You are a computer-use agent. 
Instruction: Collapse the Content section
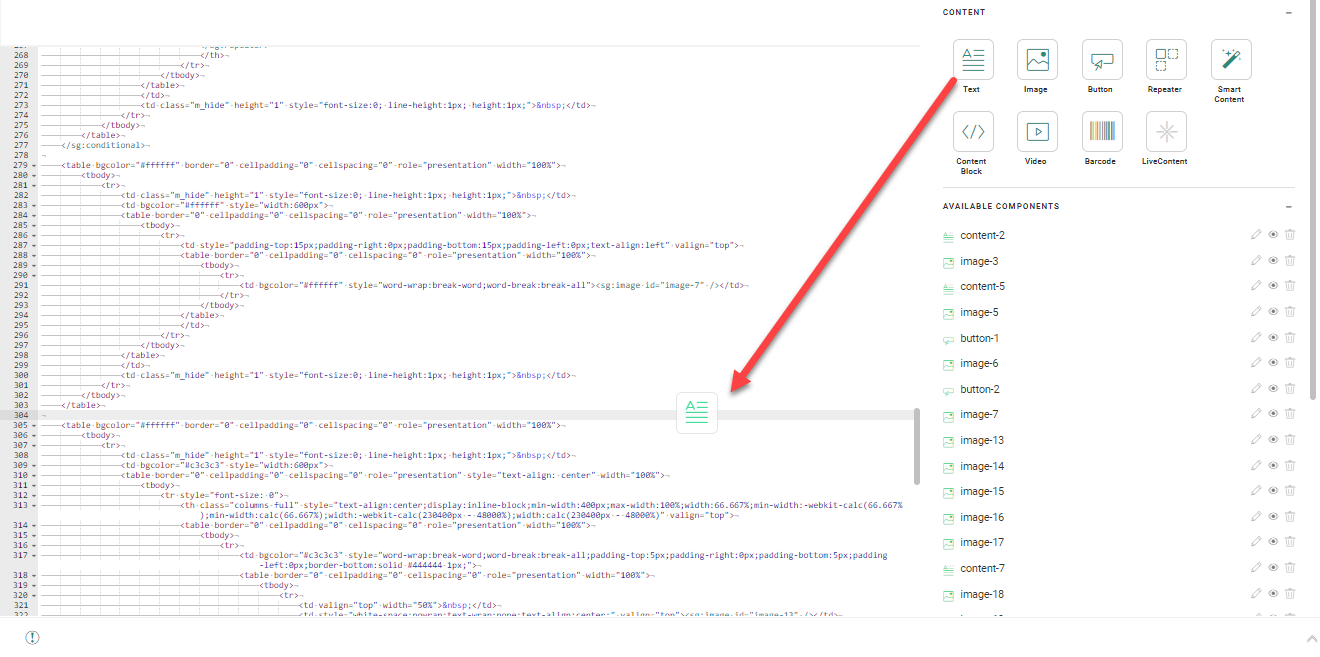click(x=1288, y=13)
